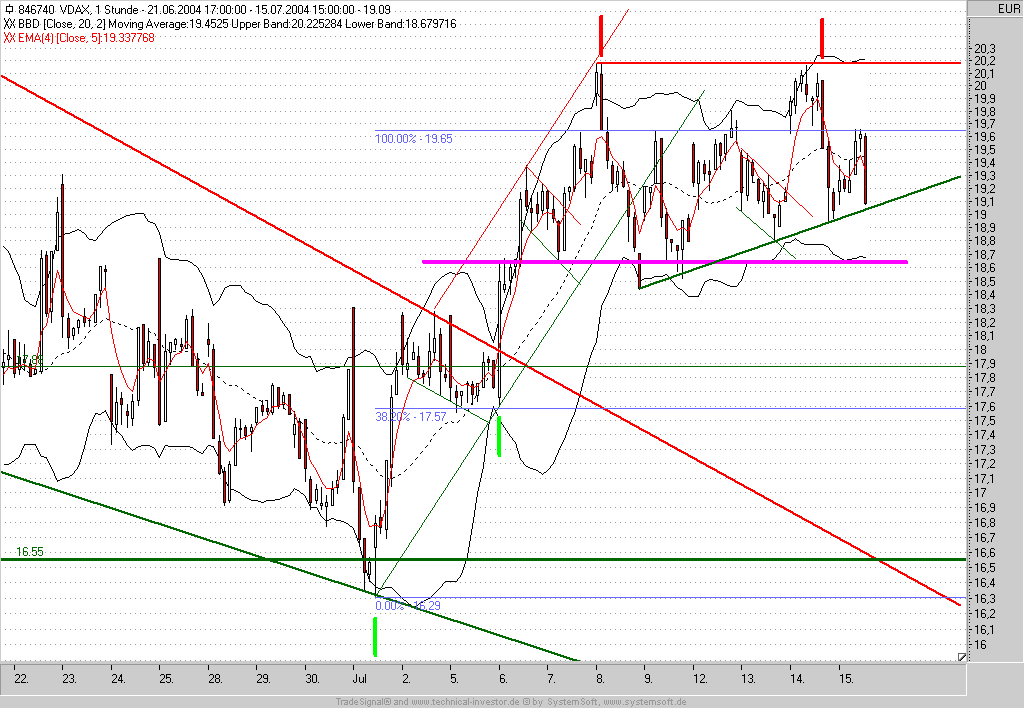The width and height of the screenshot is (1024, 708).
Task: Click the resize grip at chart corner
Action: point(961,656)
